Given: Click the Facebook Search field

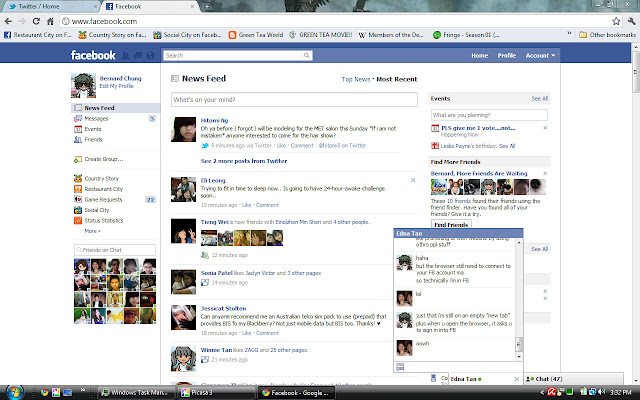Looking at the screenshot, I should coord(233,56).
